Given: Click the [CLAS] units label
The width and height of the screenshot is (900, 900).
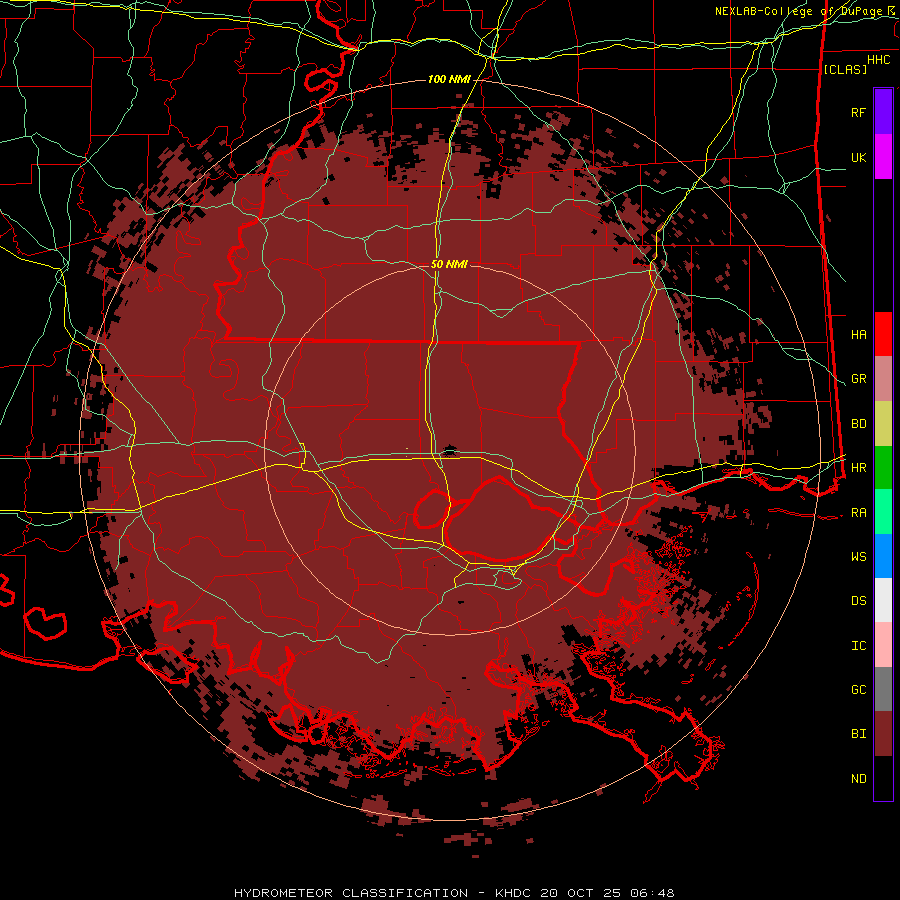Looking at the screenshot, I should point(845,69).
